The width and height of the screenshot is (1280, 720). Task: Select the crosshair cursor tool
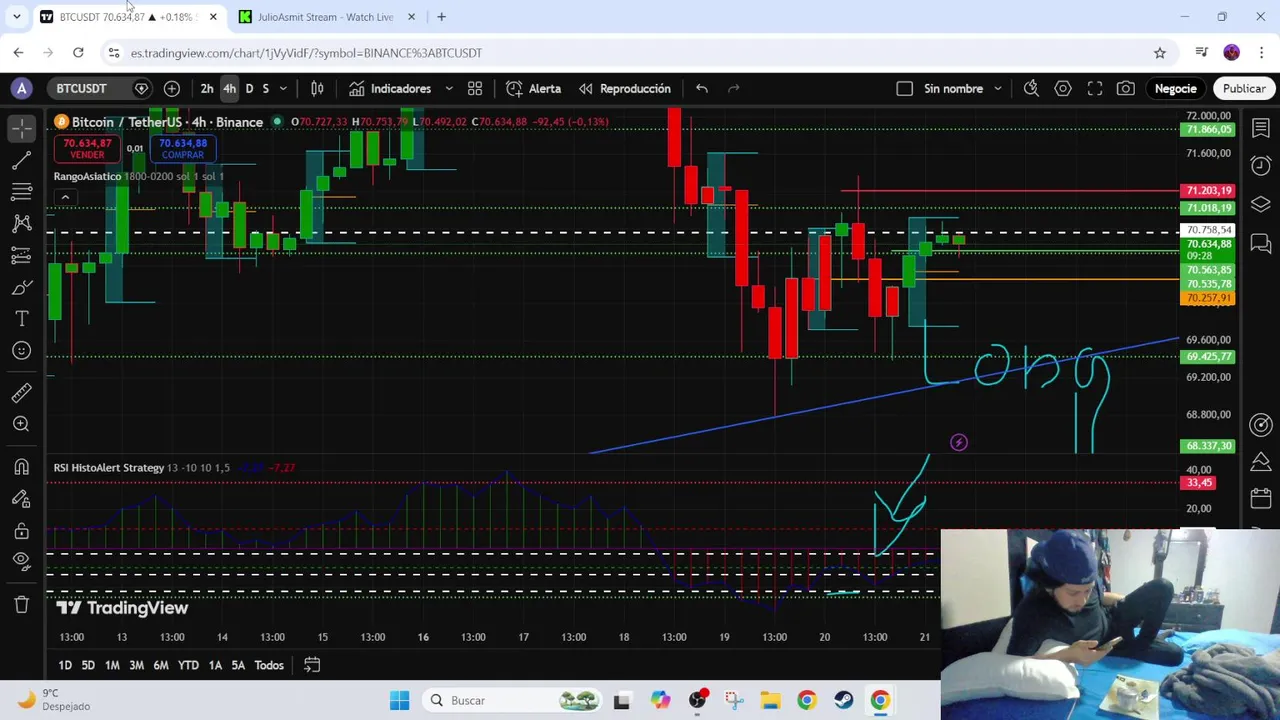(x=22, y=128)
